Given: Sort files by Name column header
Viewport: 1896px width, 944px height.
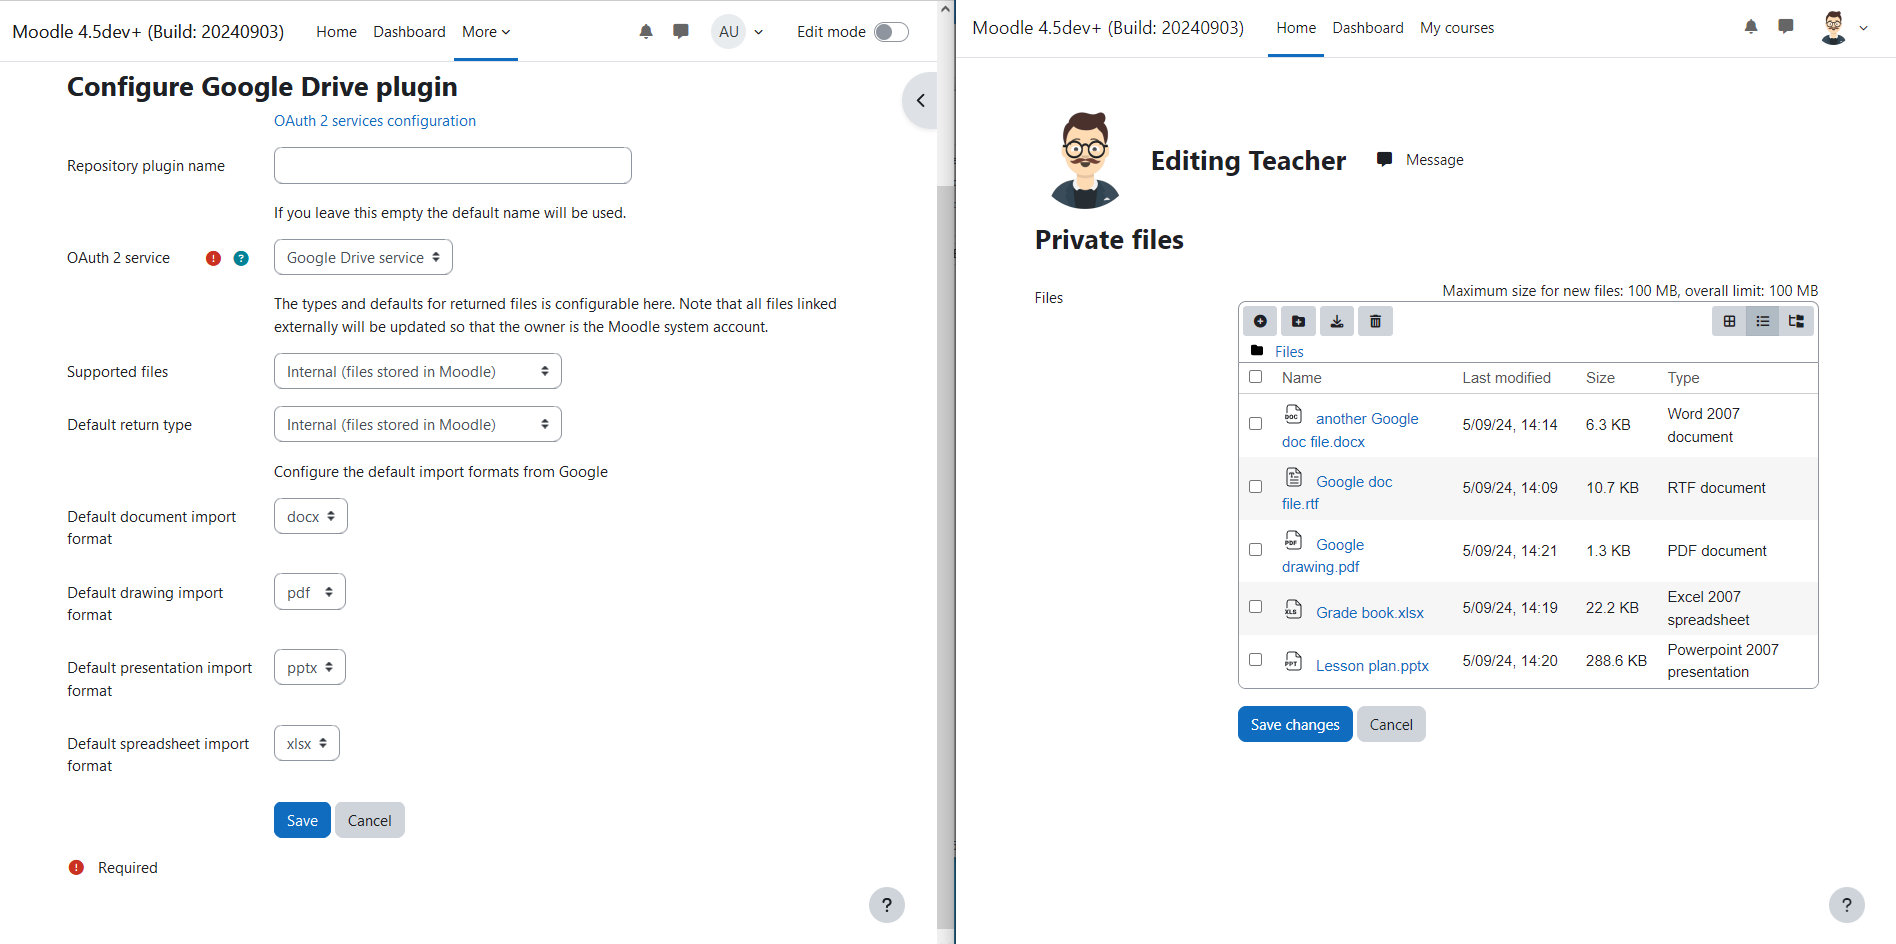Looking at the screenshot, I should pos(1302,377).
